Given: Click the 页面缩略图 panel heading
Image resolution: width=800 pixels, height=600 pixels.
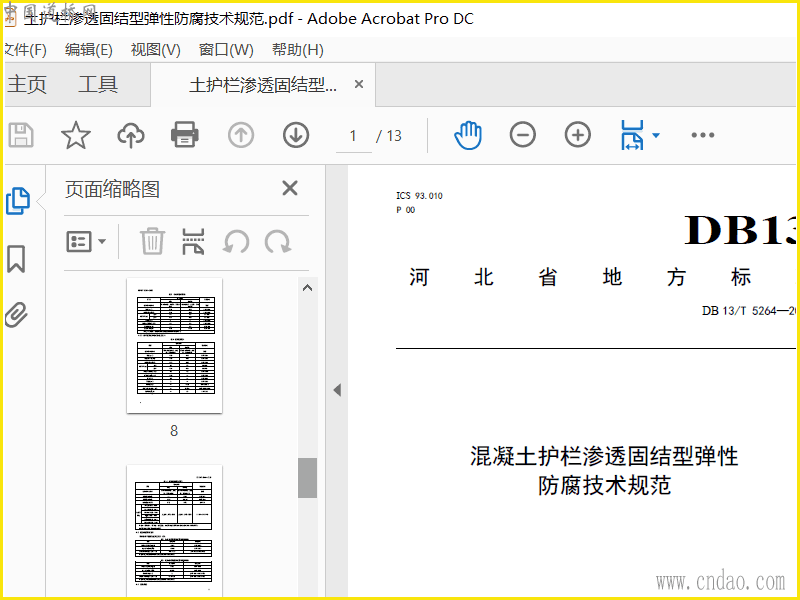Looking at the screenshot, I should point(112,189).
